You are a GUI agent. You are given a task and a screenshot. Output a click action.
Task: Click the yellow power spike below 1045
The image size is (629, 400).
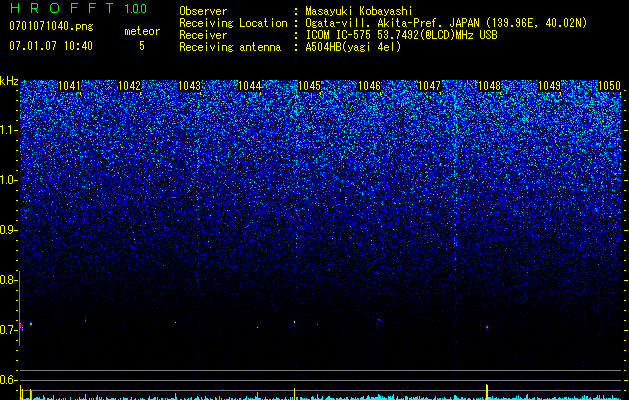pos(294,394)
